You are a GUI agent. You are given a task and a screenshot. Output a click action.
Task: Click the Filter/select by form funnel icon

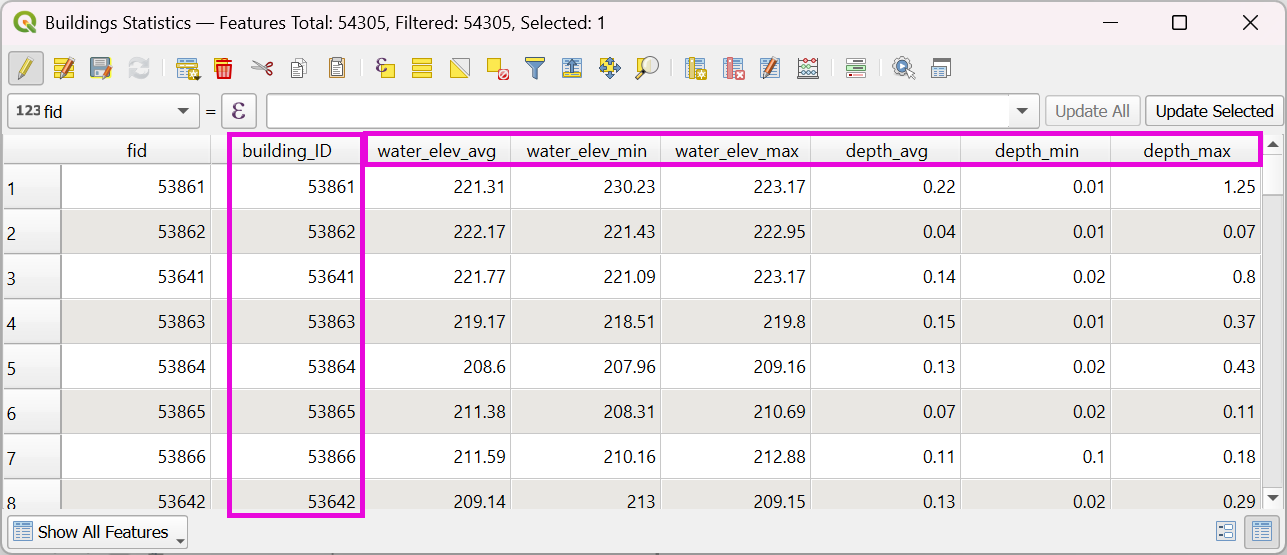(535, 68)
